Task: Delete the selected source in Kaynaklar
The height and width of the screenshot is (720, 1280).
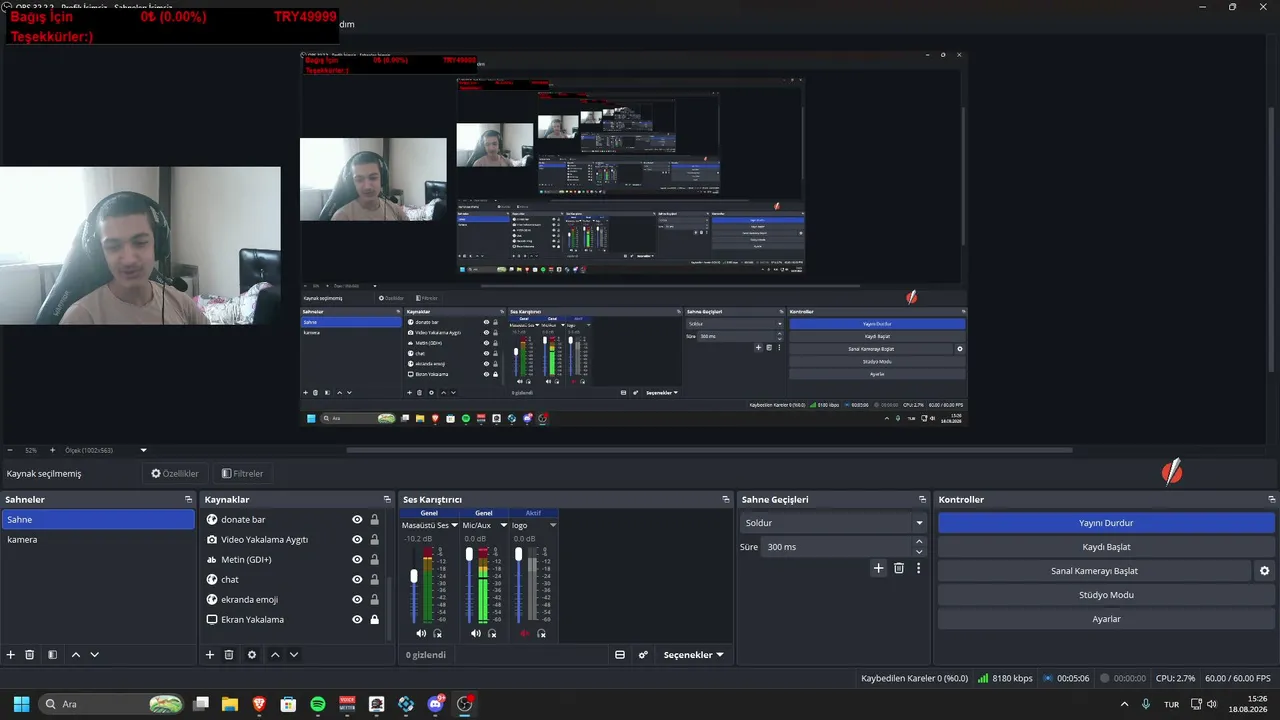Action: pyautogui.click(x=229, y=655)
